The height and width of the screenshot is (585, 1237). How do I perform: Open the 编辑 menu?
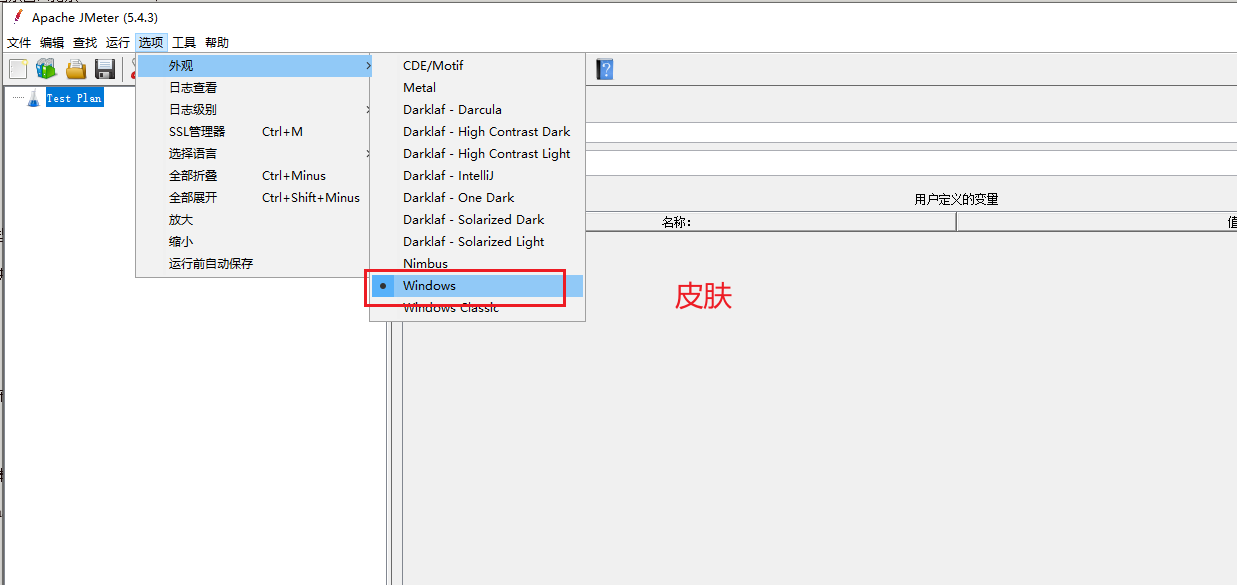[52, 43]
